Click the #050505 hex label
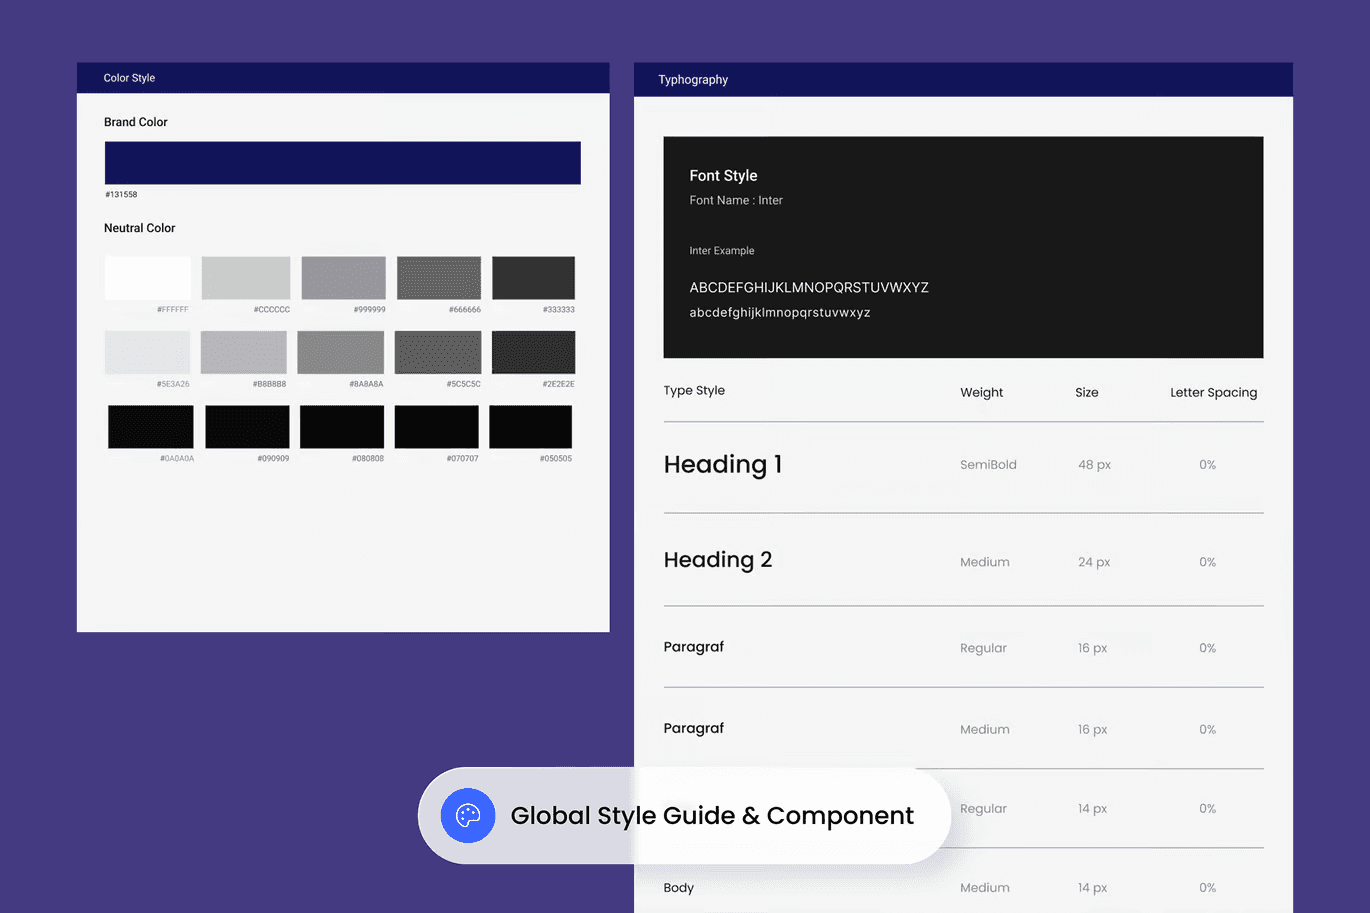 556,459
